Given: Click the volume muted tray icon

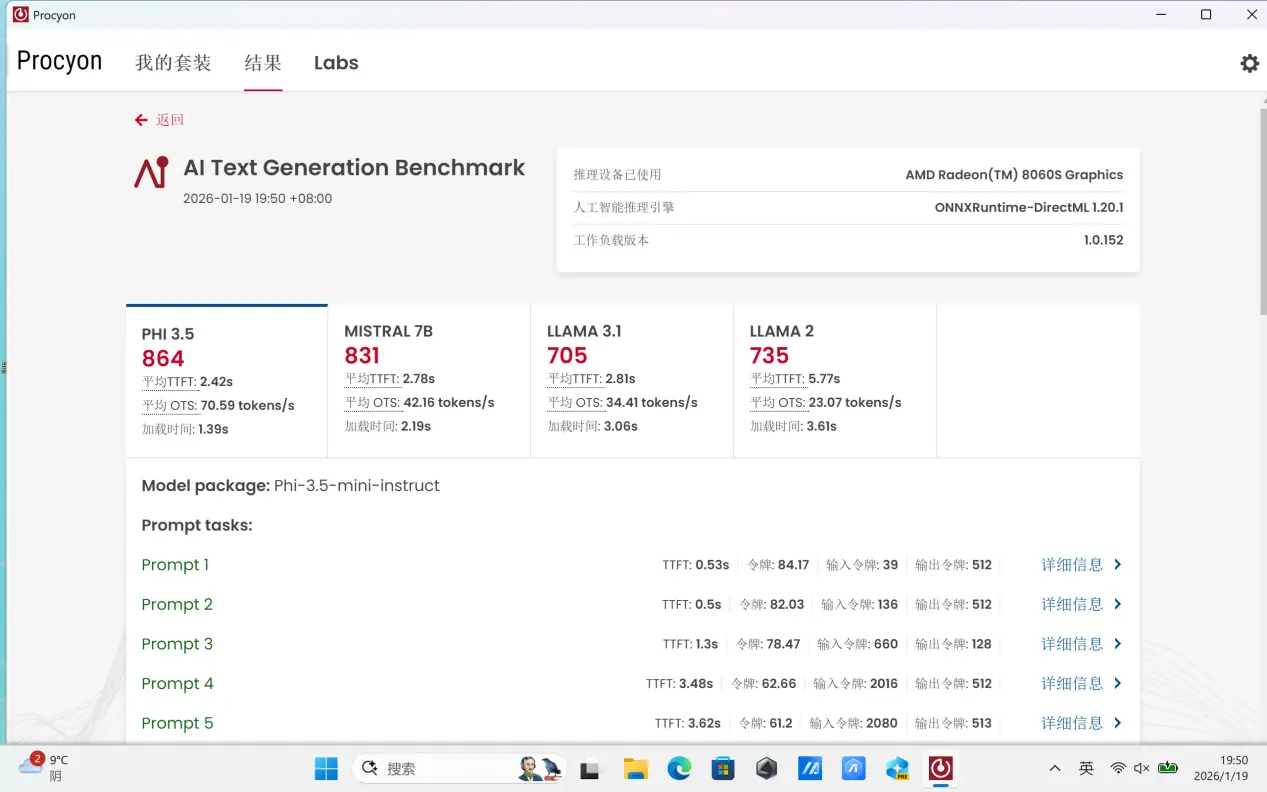Looking at the screenshot, I should (x=1142, y=768).
